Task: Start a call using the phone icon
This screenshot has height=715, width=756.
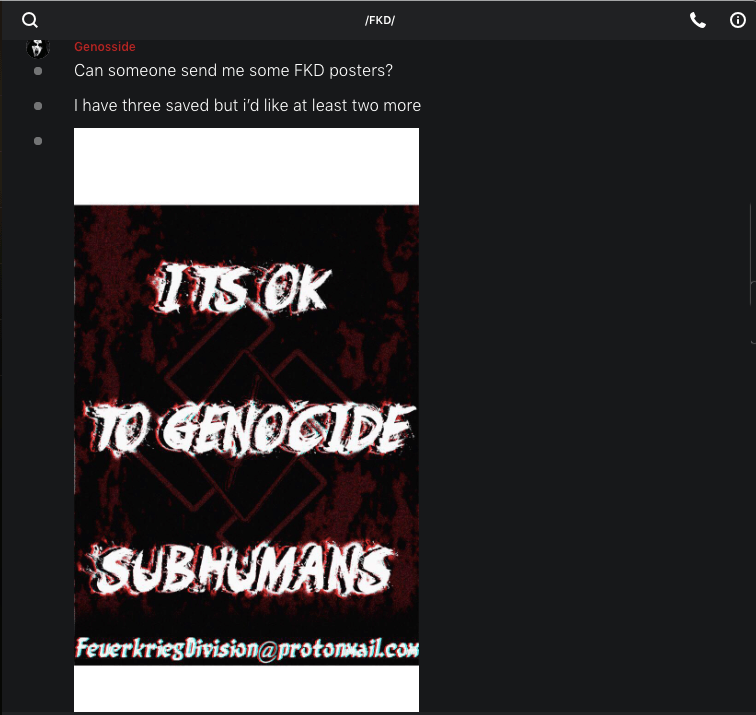Action: [698, 20]
